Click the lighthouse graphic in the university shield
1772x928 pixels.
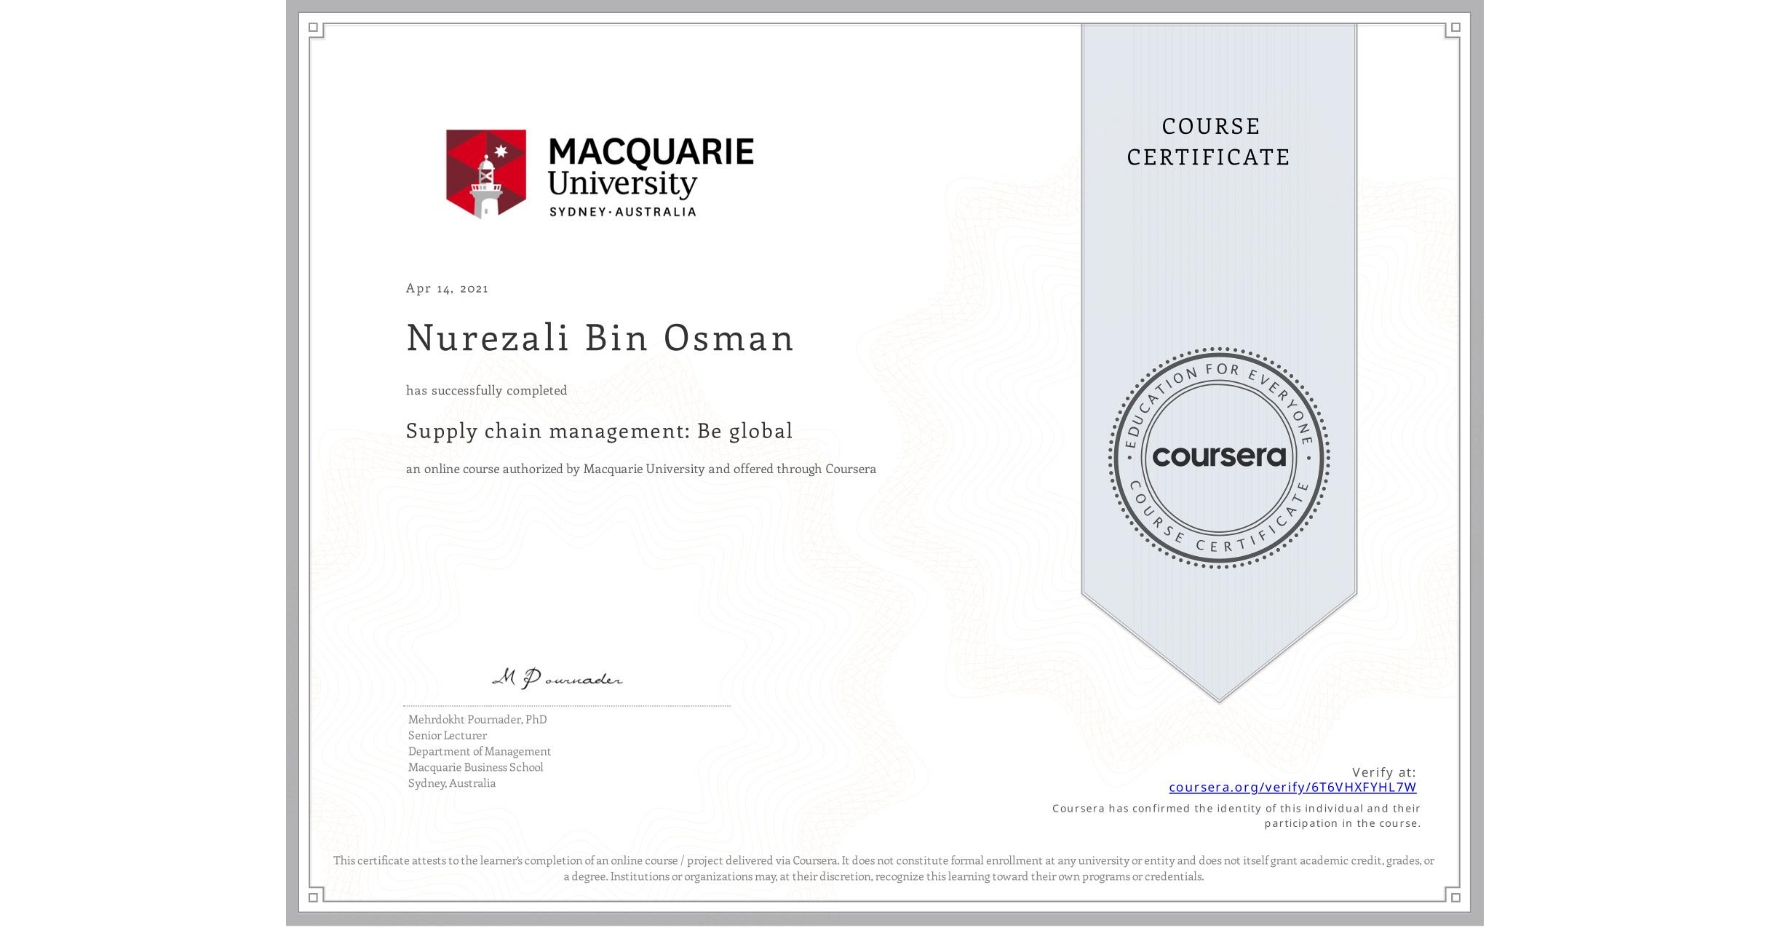pos(484,185)
